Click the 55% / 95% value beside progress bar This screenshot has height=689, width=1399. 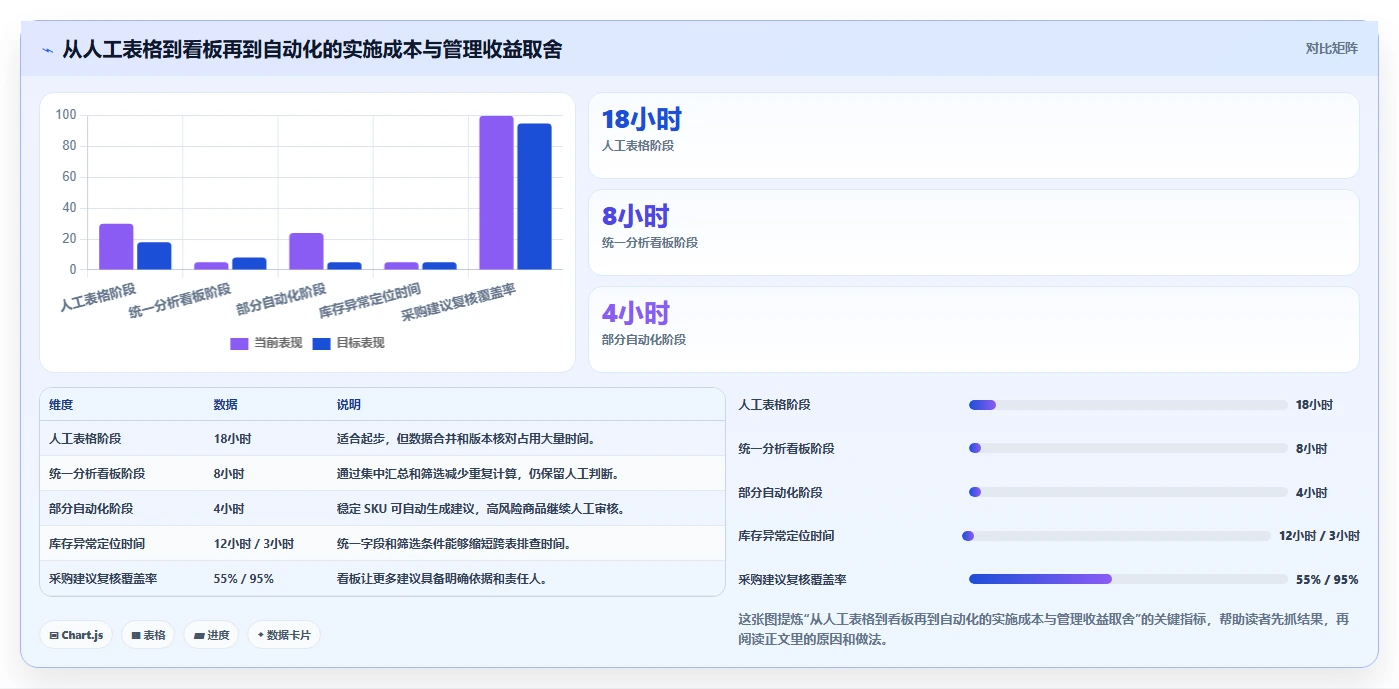tap(1327, 580)
